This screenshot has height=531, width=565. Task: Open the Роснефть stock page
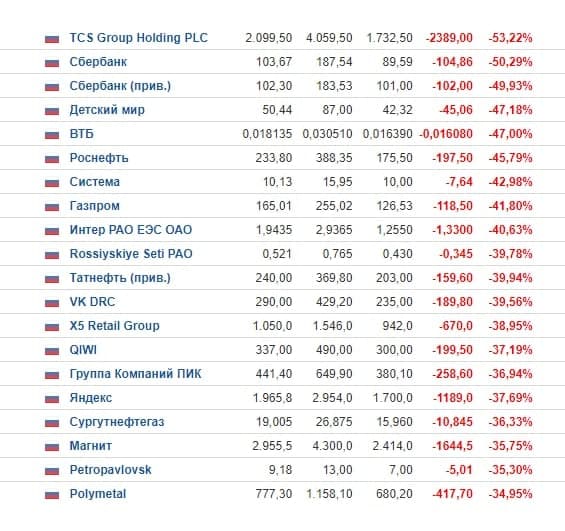click(99, 158)
